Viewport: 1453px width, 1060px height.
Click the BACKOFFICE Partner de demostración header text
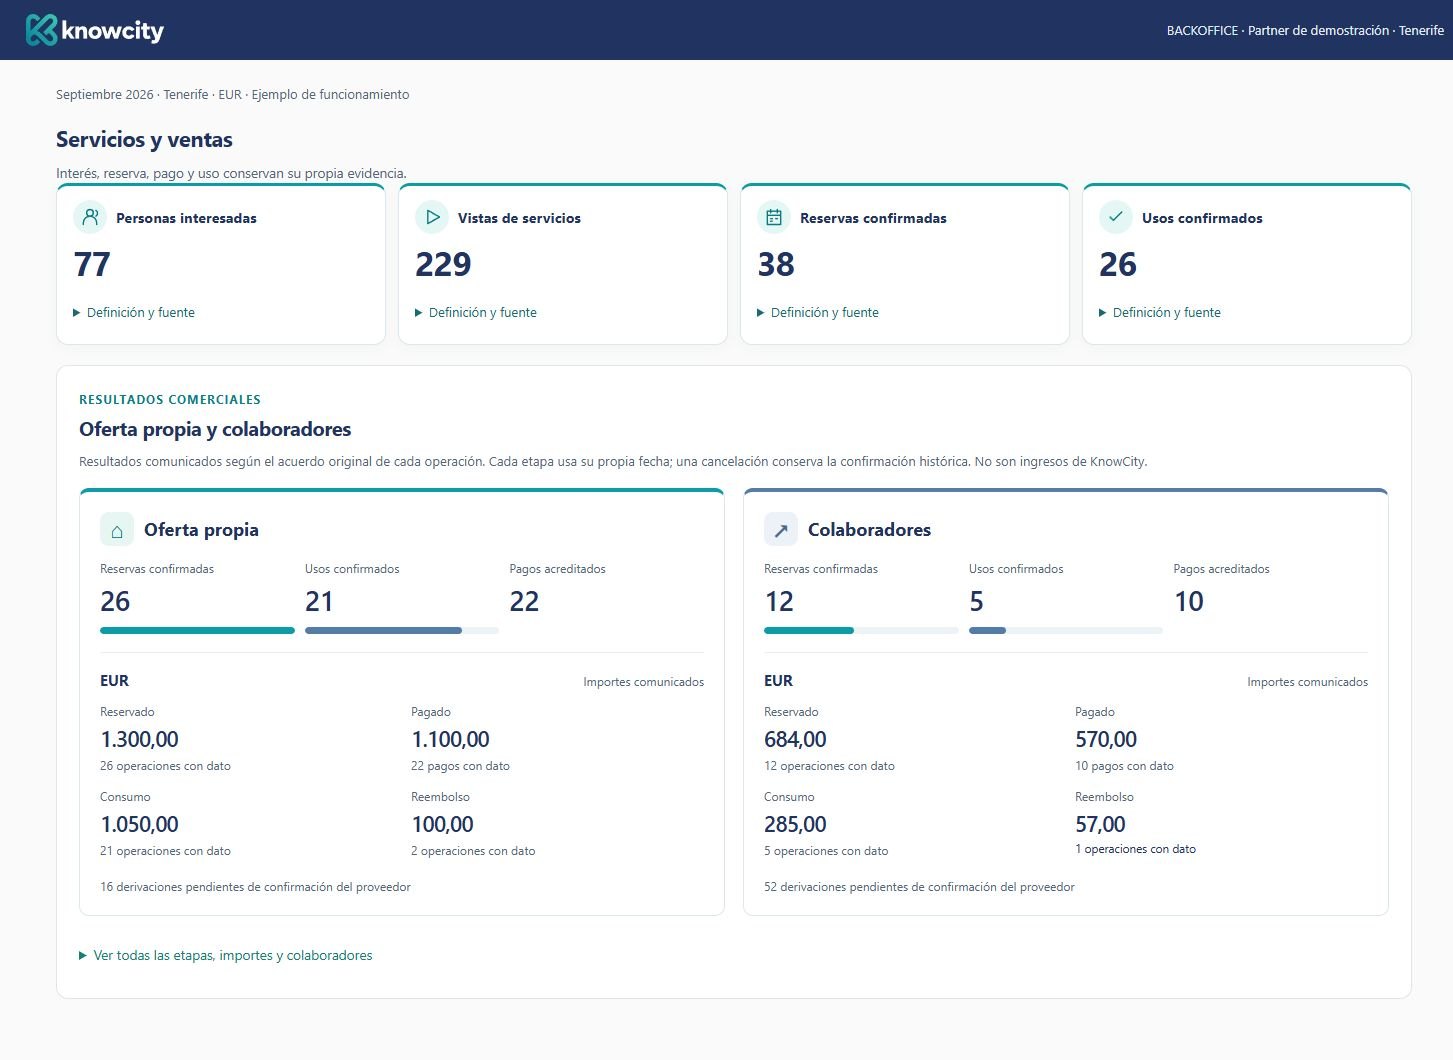pos(1305,31)
